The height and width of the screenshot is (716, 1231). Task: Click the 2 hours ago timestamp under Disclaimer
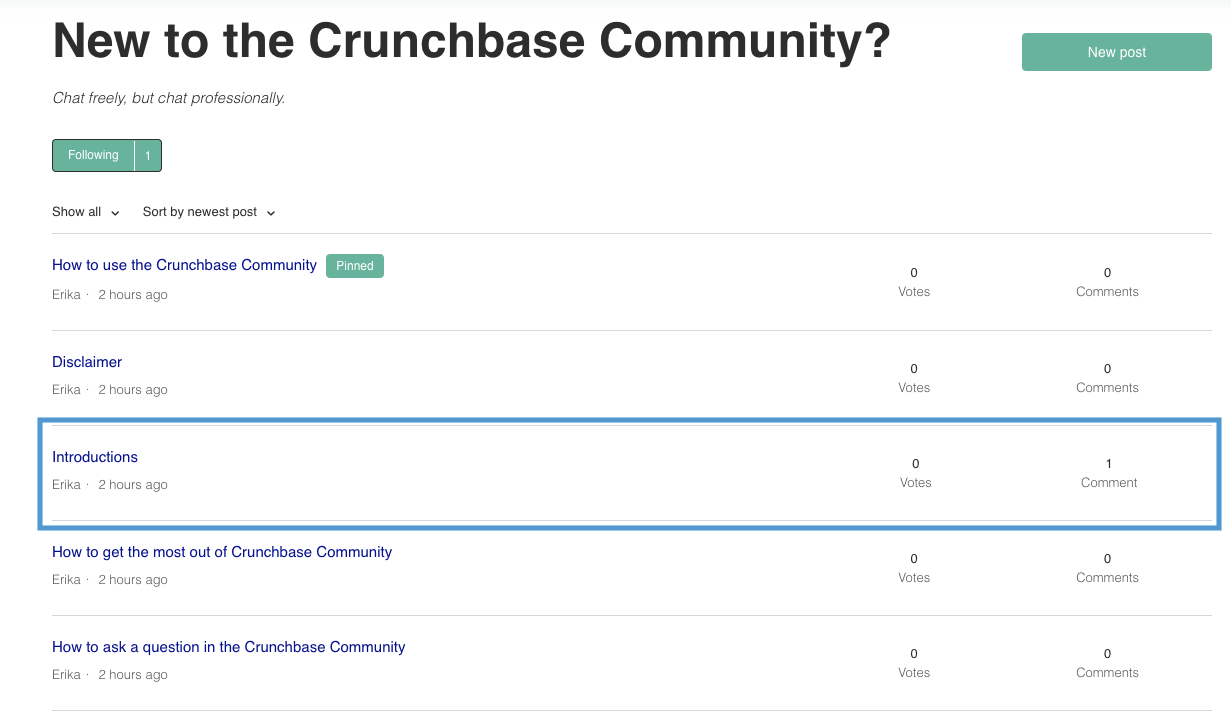pos(133,390)
